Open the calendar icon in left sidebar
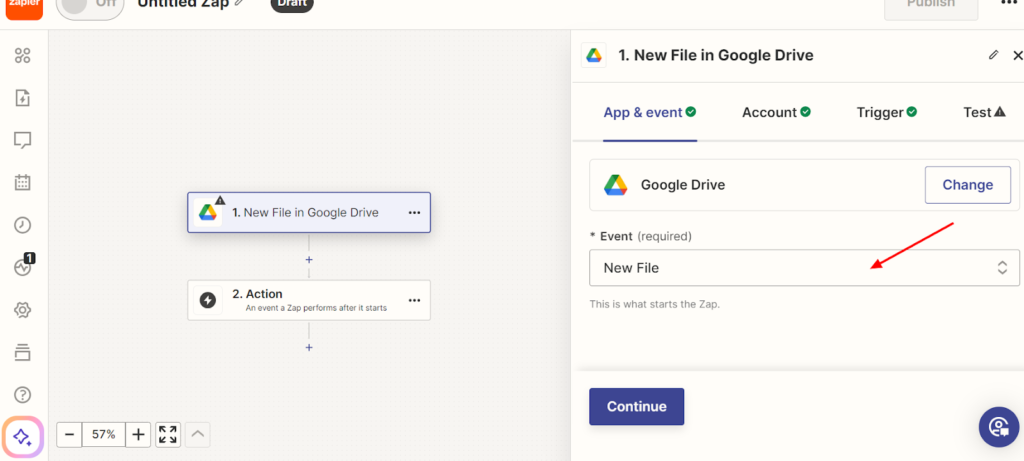Screen dimensions: 1024x461 point(22,183)
